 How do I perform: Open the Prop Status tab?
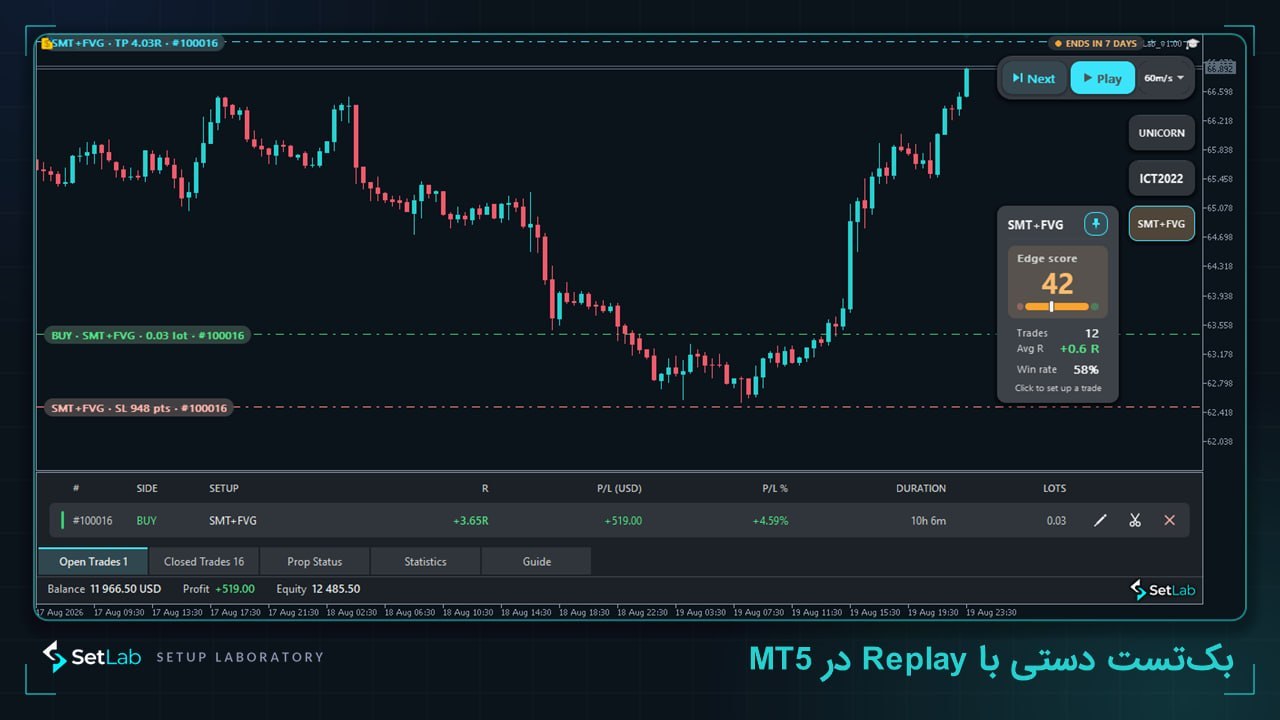tap(314, 561)
